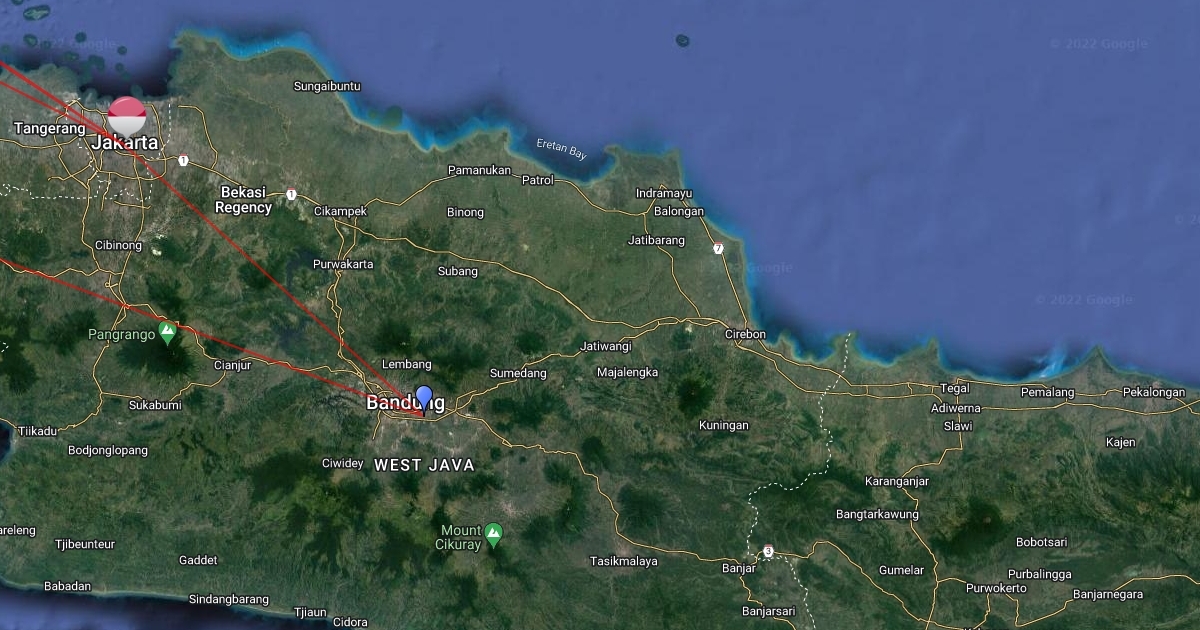Screen dimensions: 1200x630
Task: Click the Indramayu town label
Action: [x=664, y=192]
